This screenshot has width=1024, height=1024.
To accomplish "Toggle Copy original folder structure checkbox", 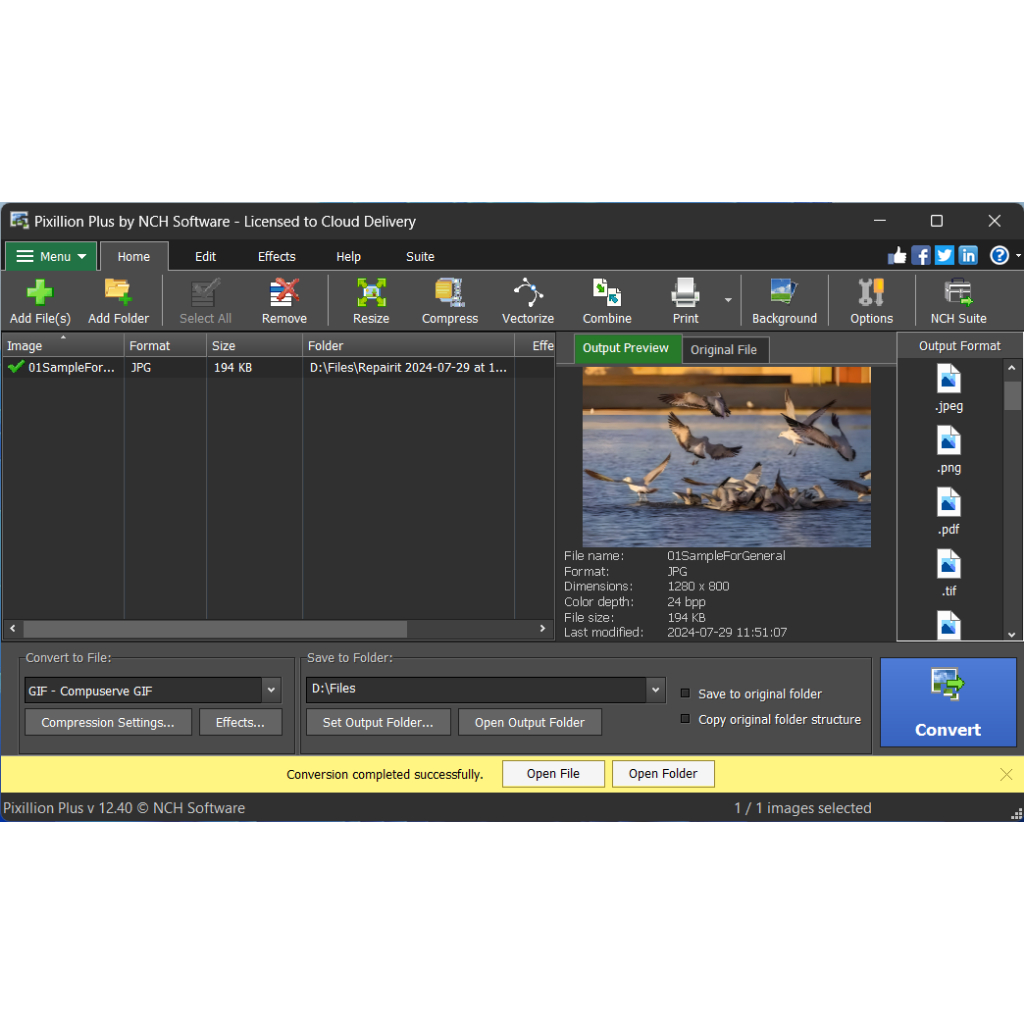I will [x=685, y=719].
